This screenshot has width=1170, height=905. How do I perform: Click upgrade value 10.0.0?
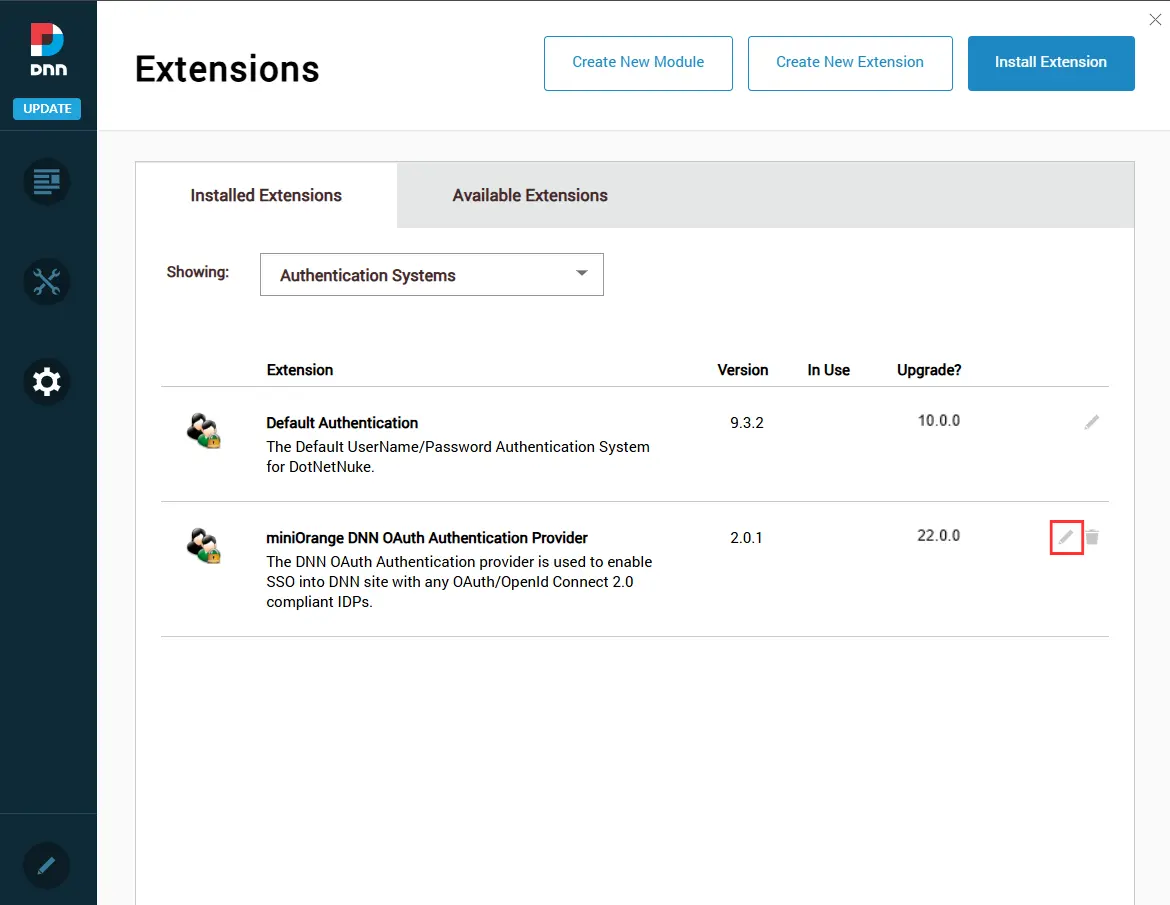click(939, 421)
